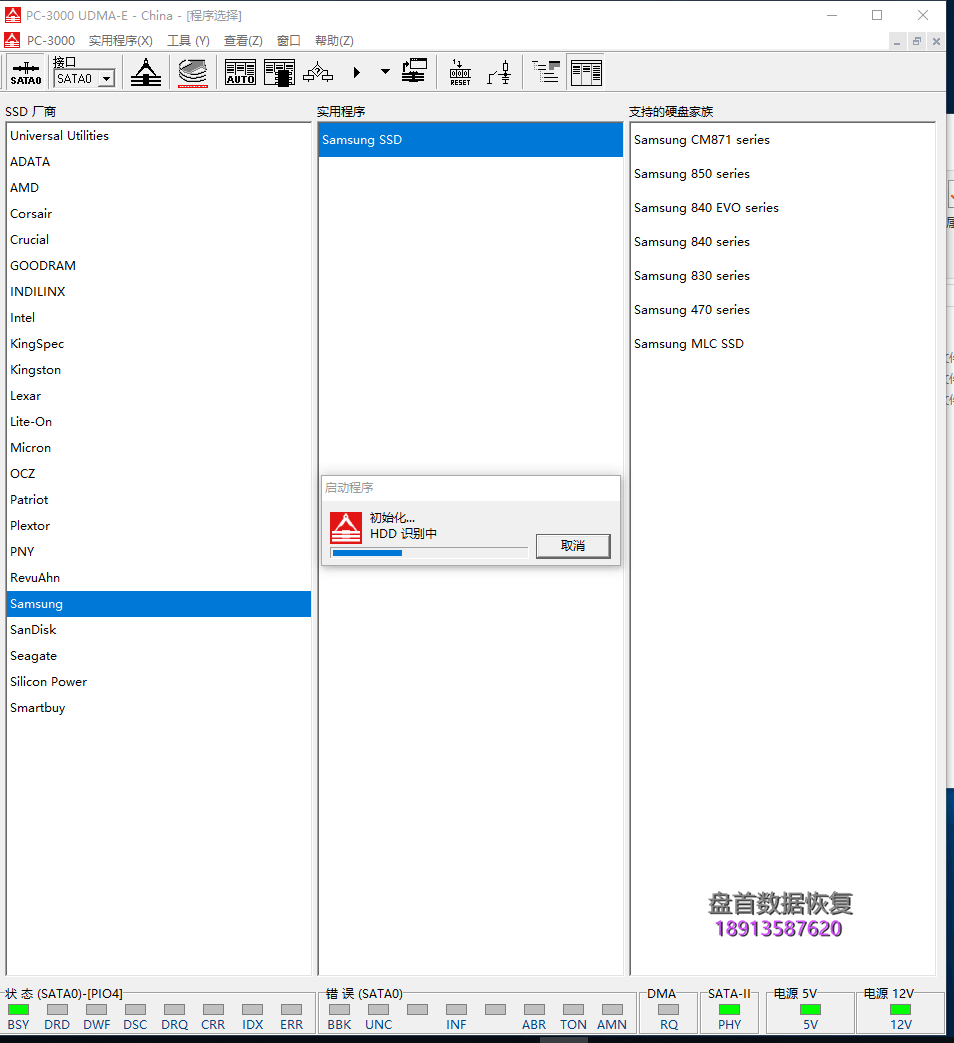This screenshot has height=1043, width=954.
Task: Click the table with chip toolbar icon
Action: click(x=279, y=72)
